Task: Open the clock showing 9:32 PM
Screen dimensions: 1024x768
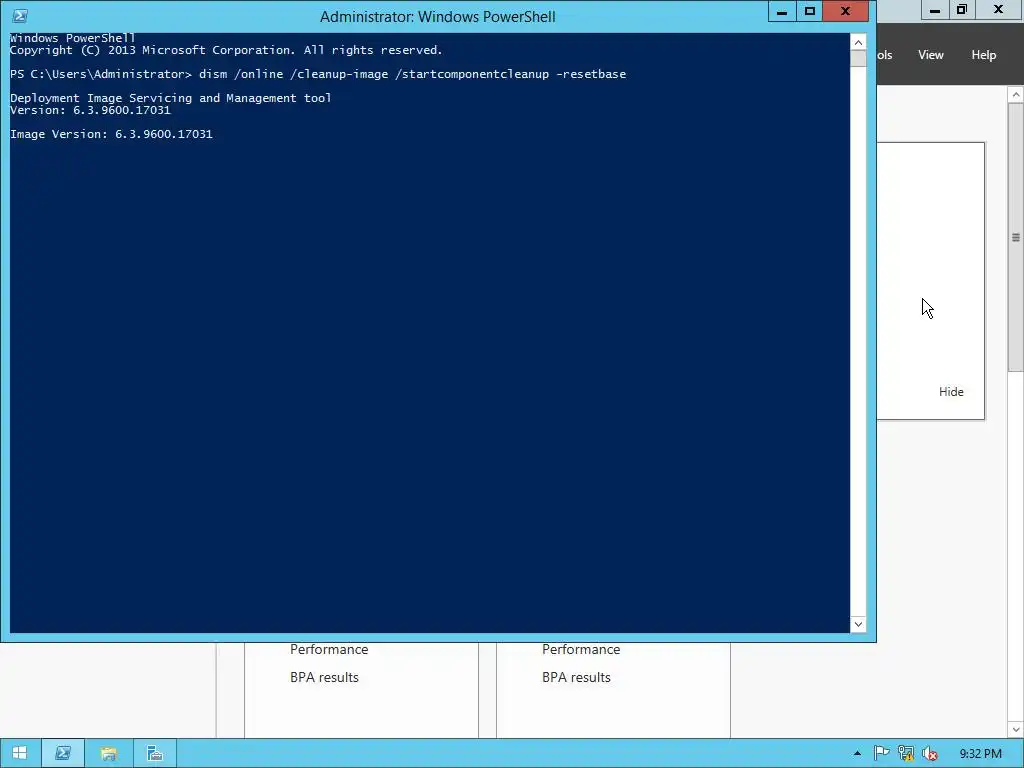Action: tap(980, 754)
